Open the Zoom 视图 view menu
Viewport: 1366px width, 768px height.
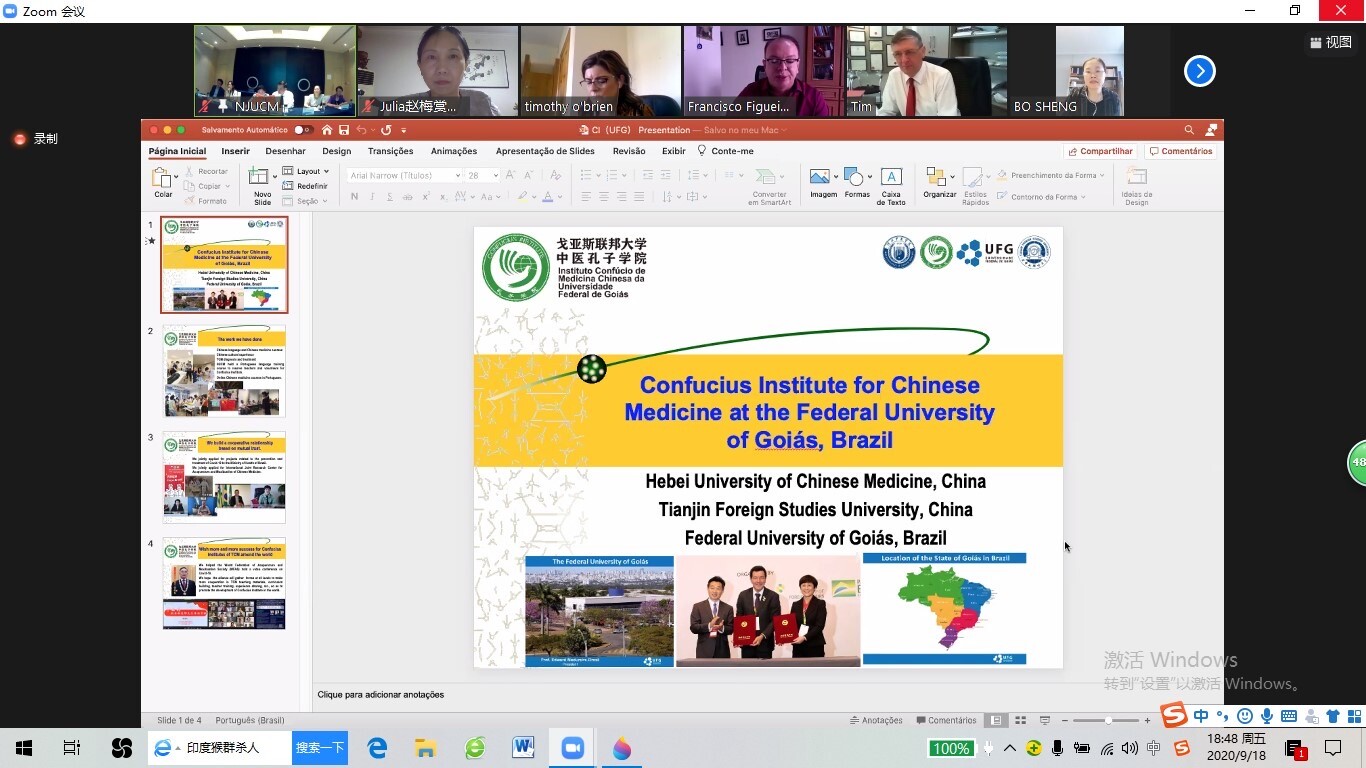[x=1330, y=42]
